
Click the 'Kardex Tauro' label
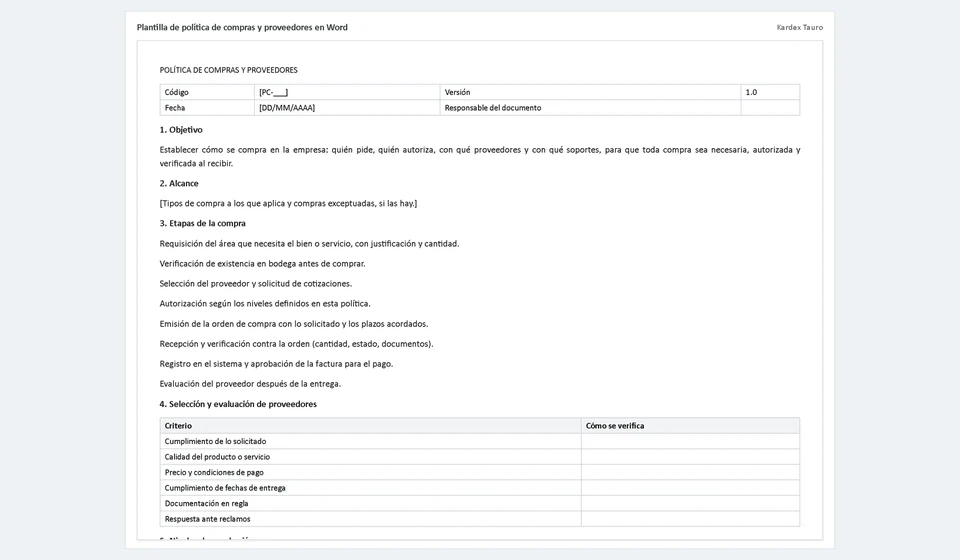tap(800, 28)
